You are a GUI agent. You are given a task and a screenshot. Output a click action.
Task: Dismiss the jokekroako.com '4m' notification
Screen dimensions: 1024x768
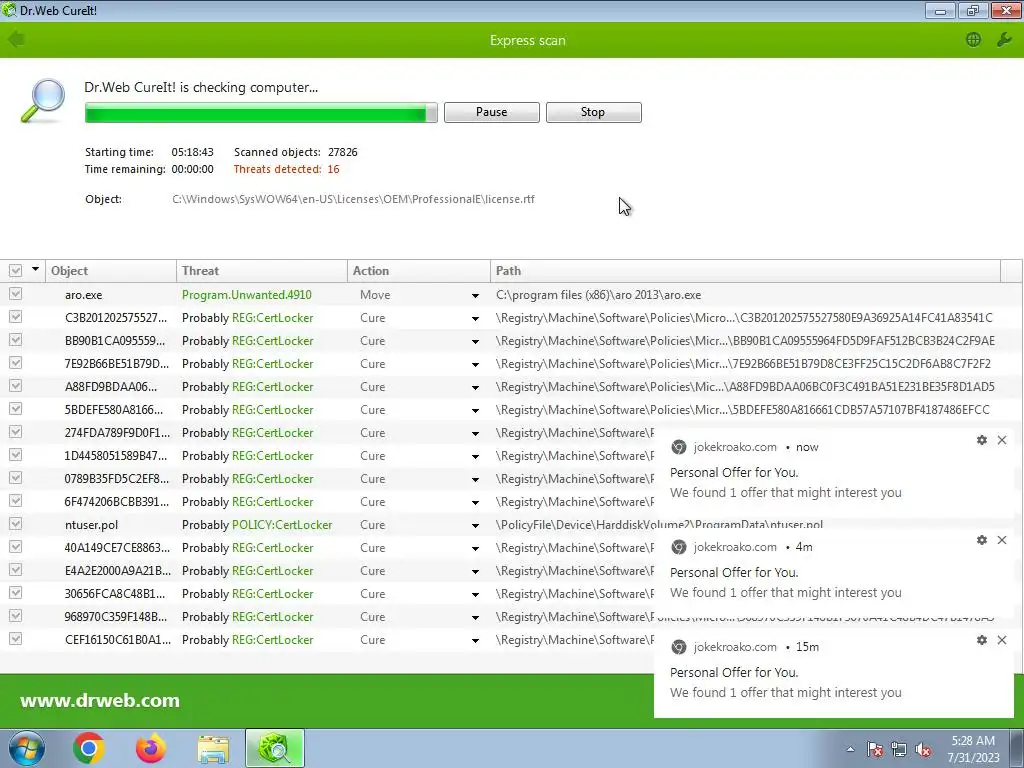pyautogui.click(x=1002, y=540)
